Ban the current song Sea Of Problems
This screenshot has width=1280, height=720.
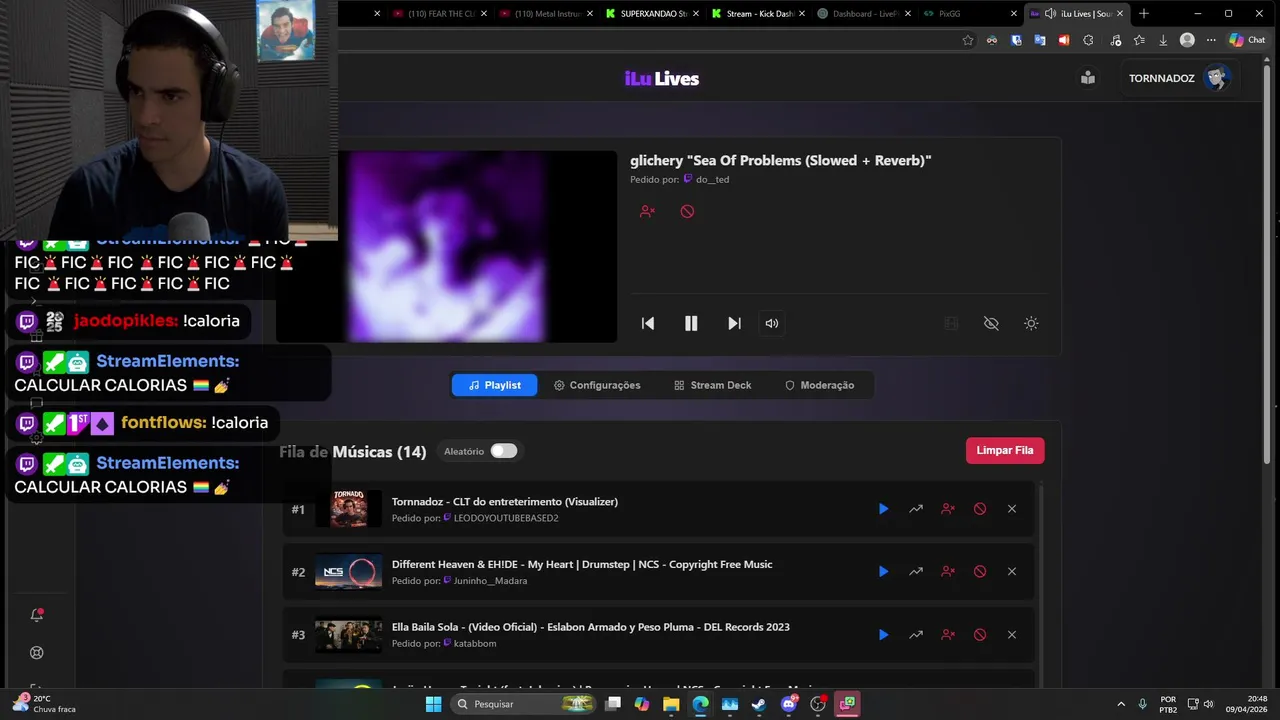click(687, 211)
